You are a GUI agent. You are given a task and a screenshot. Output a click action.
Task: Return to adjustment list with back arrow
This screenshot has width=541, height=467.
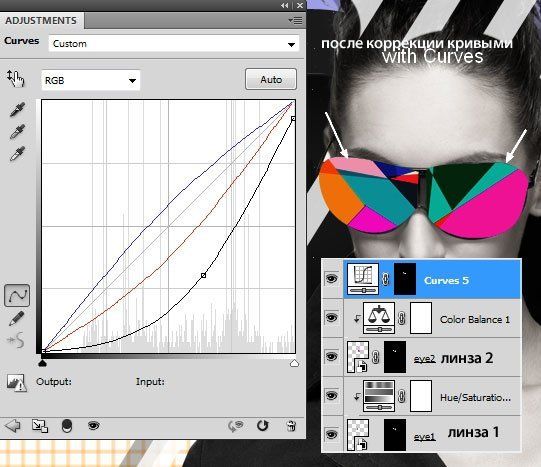click(13, 426)
